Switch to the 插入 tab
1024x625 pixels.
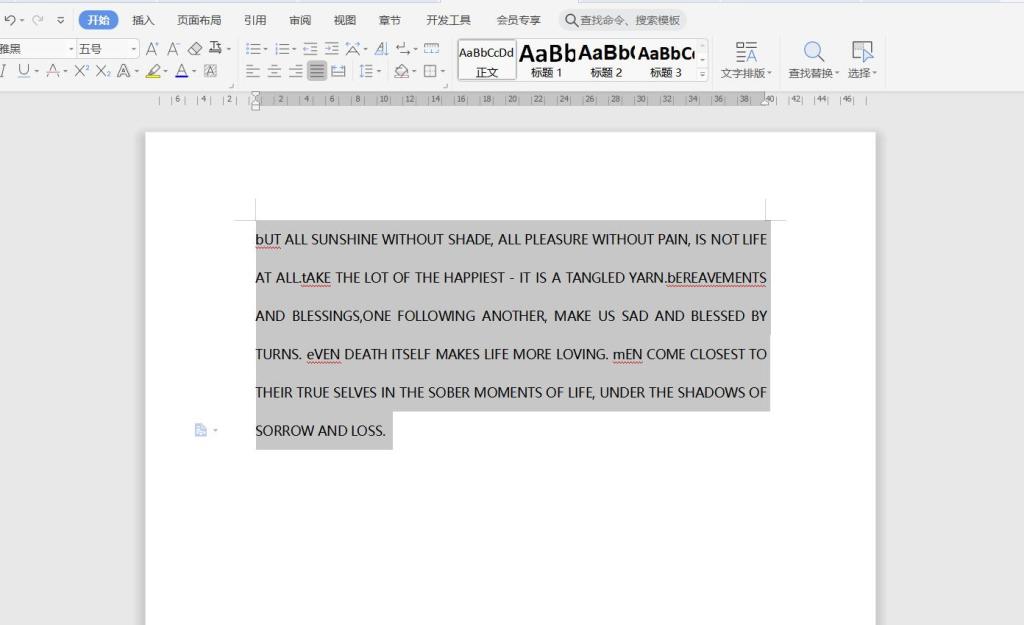pyautogui.click(x=144, y=20)
